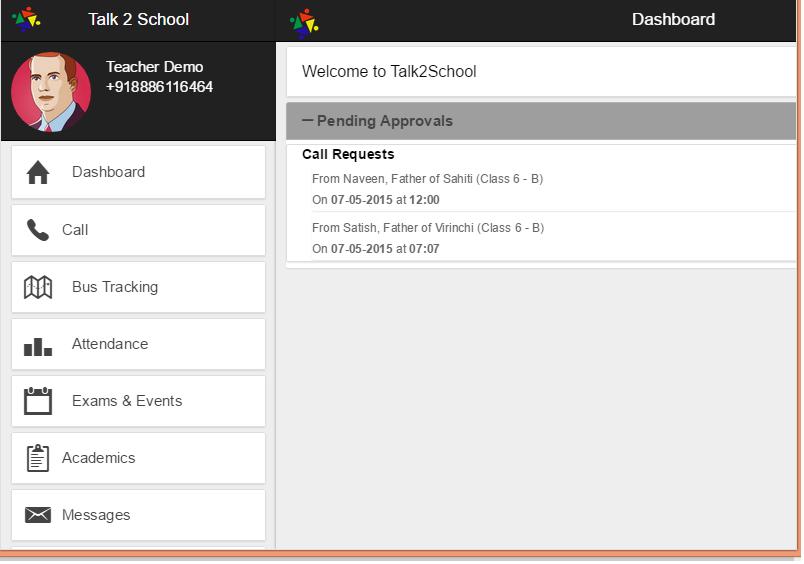804x564 pixels.
Task: Click the Exams & Events calendar icon
Action: (x=38, y=402)
